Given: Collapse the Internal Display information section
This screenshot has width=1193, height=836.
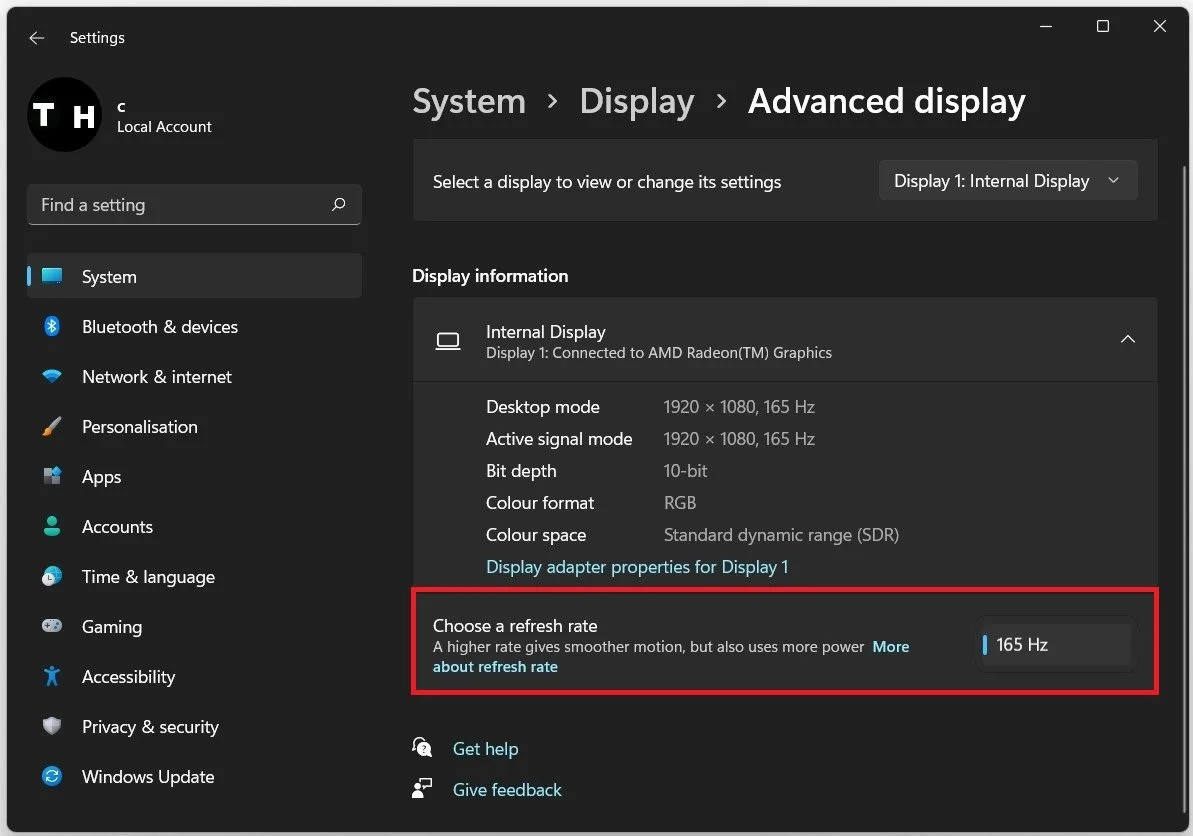Looking at the screenshot, I should coord(1127,340).
